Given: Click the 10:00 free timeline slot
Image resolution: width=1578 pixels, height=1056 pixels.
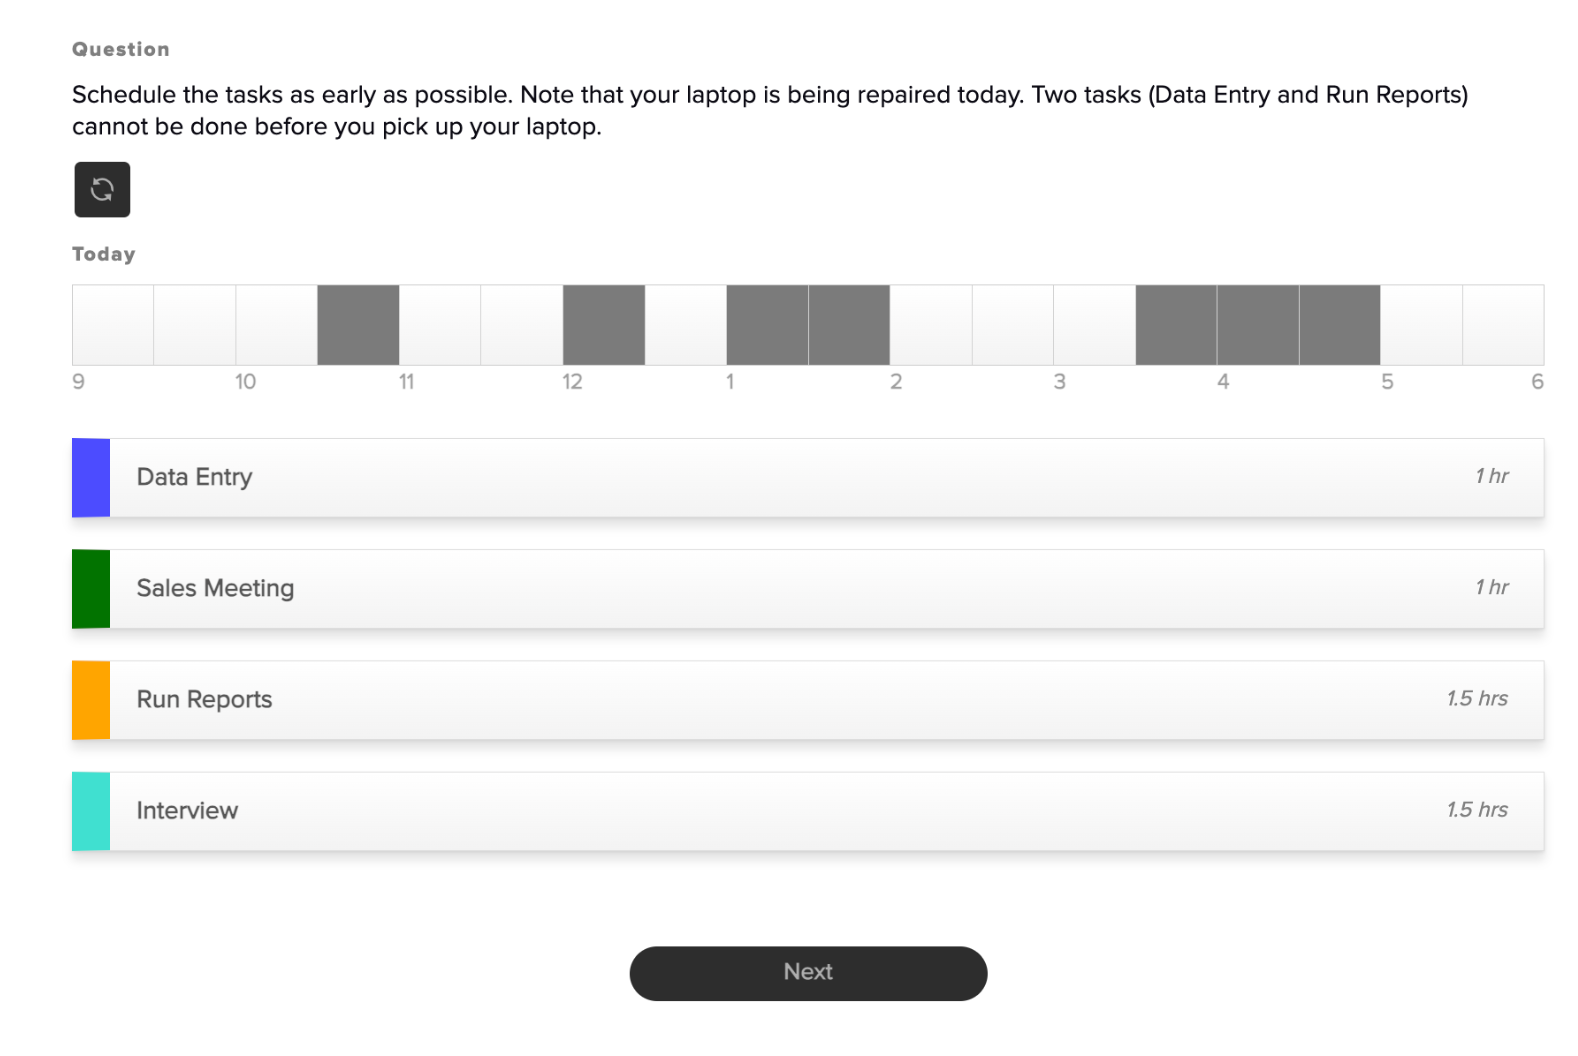Looking at the screenshot, I should click(277, 325).
